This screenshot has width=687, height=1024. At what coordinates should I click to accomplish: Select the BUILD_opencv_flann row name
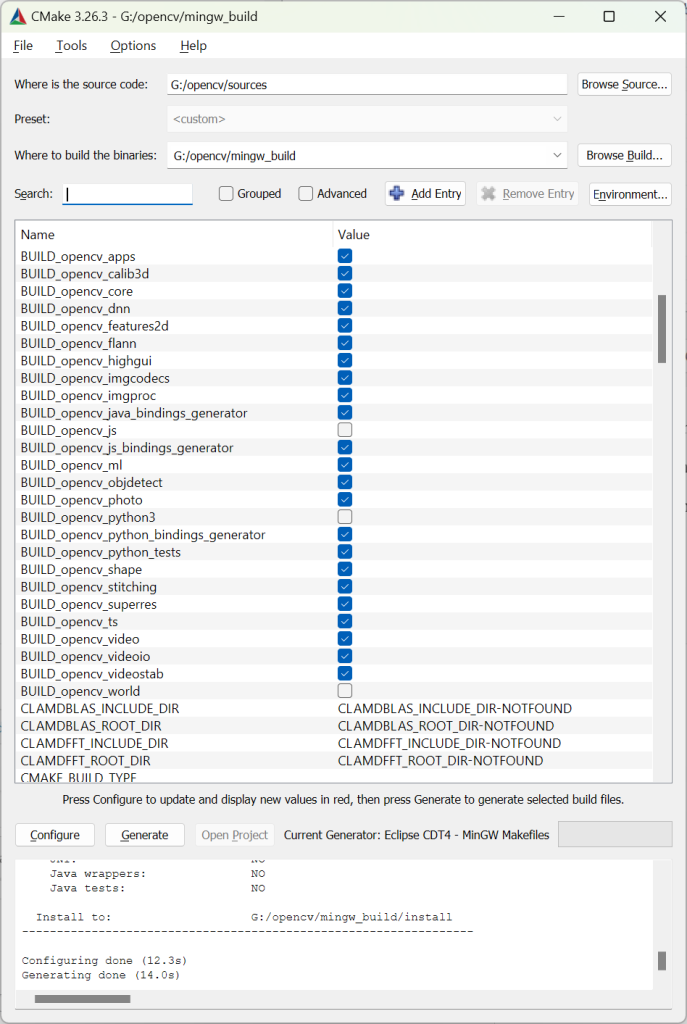pos(78,343)
